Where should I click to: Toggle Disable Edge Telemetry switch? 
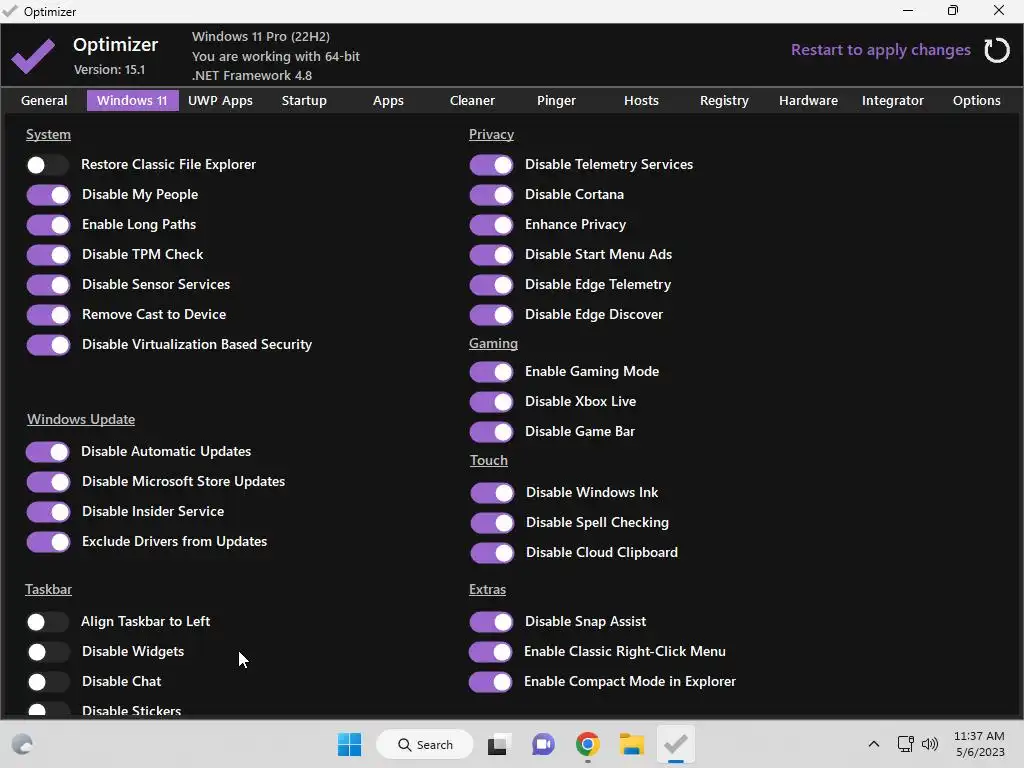click(491, 285)
